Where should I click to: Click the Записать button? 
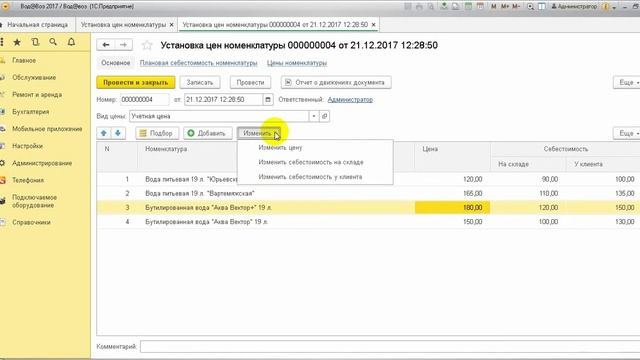point(200,82)
